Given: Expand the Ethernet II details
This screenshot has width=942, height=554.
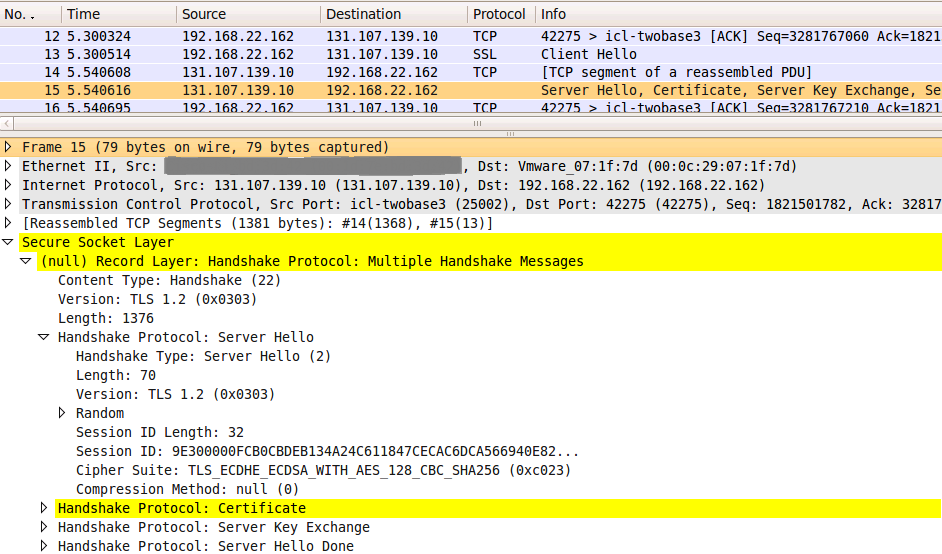Looking at the screenshot, I should [x=8, y=166].
